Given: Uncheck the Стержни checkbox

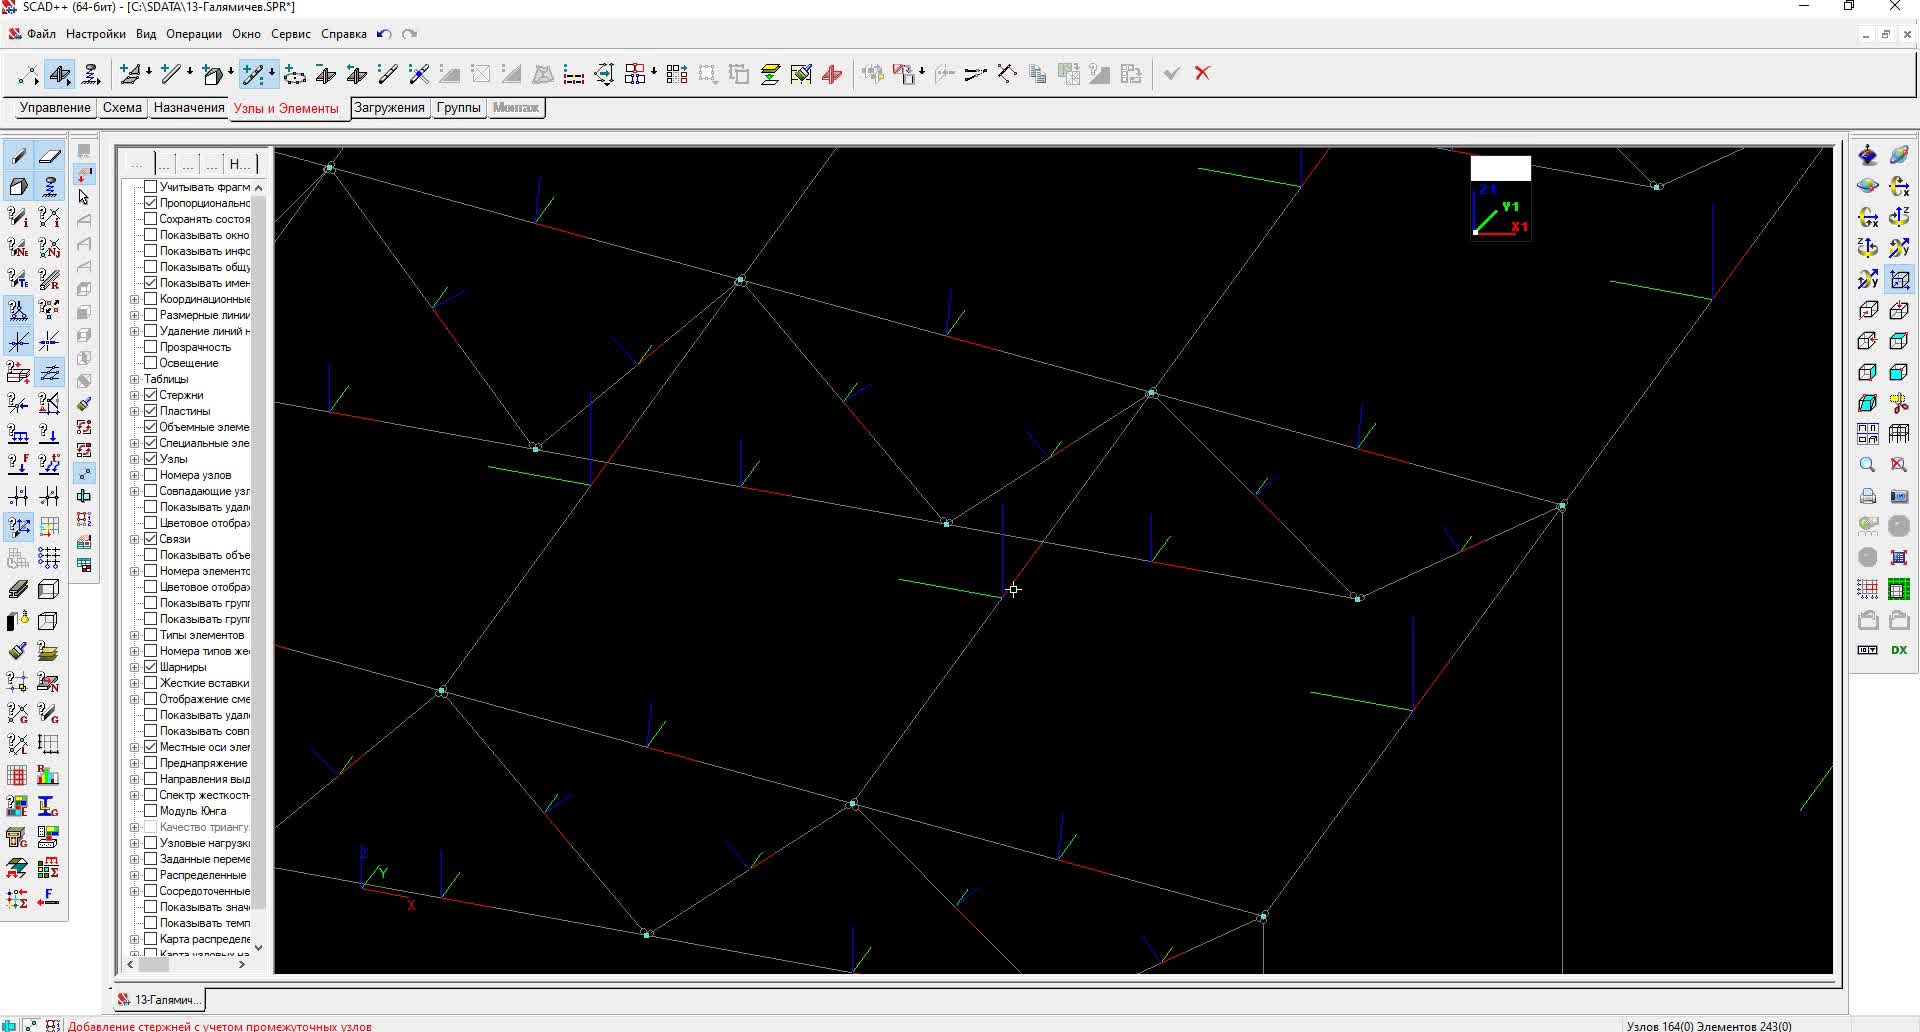Looking at the screenshot, I should tap(151, 395).
